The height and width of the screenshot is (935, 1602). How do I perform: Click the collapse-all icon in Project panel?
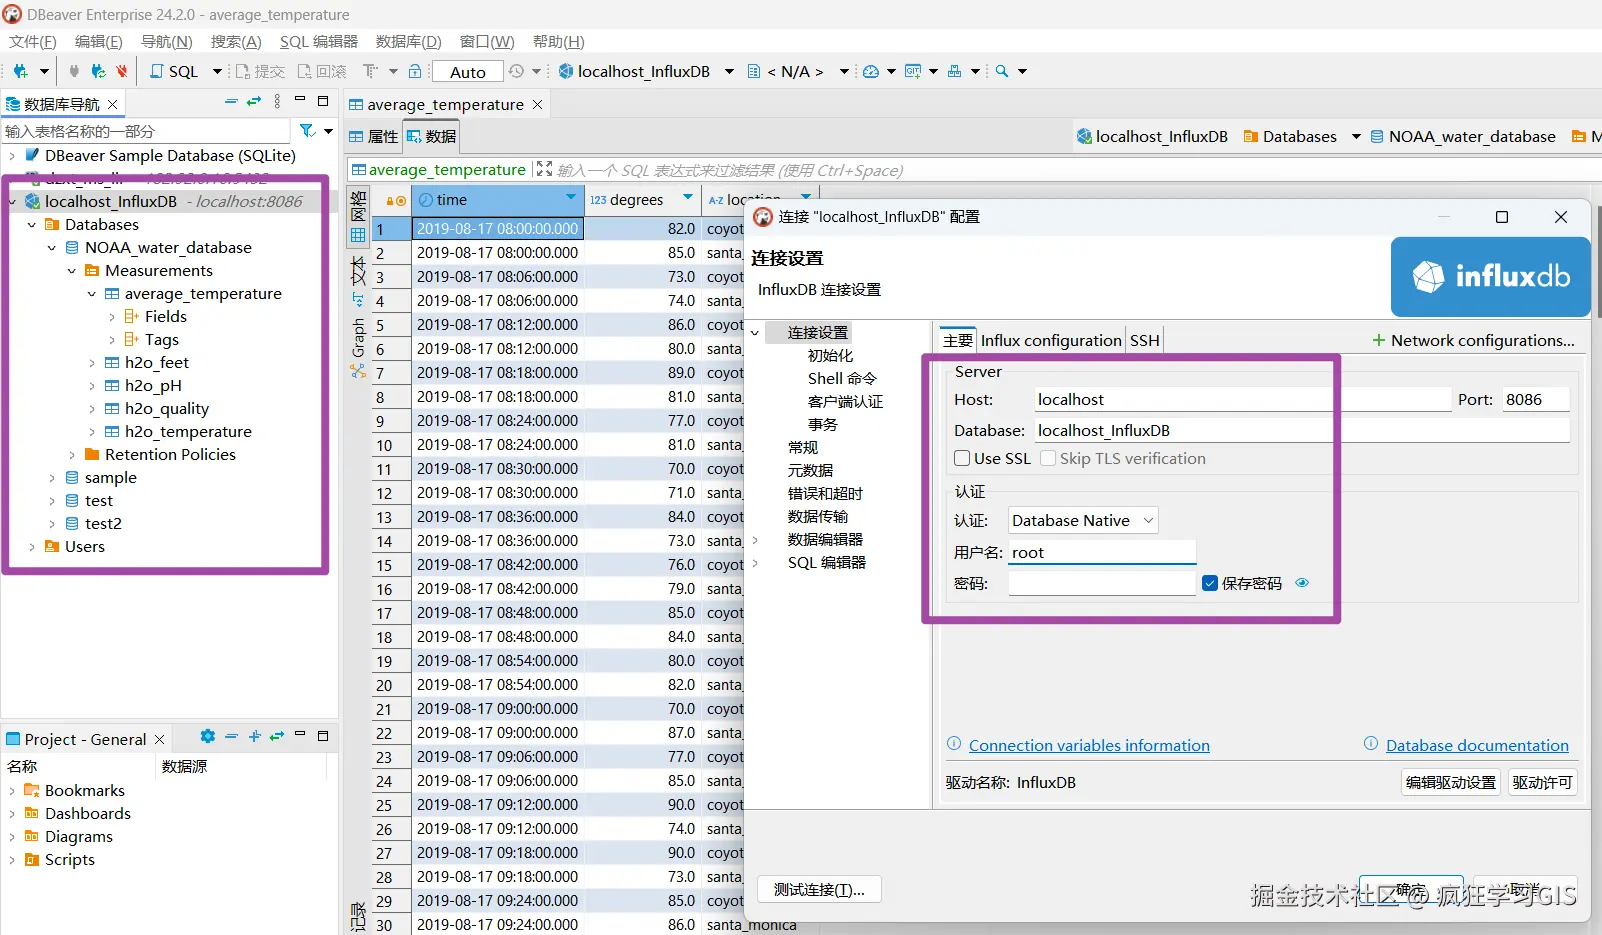(x=231, y=737)
